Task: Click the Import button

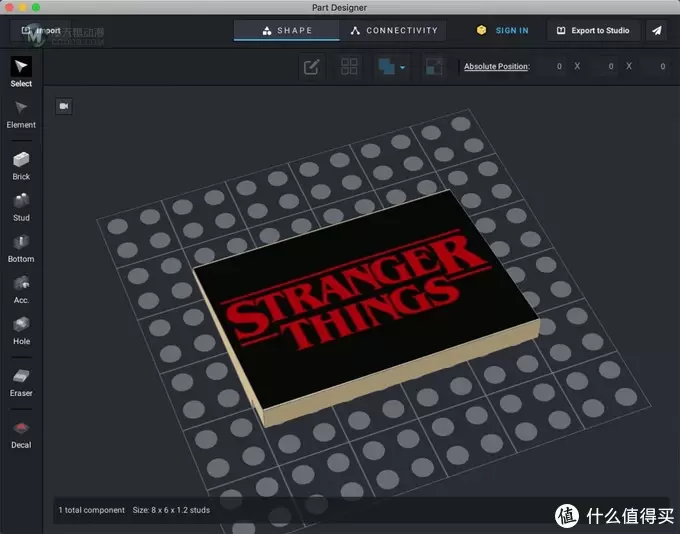Action: point(41,30)
